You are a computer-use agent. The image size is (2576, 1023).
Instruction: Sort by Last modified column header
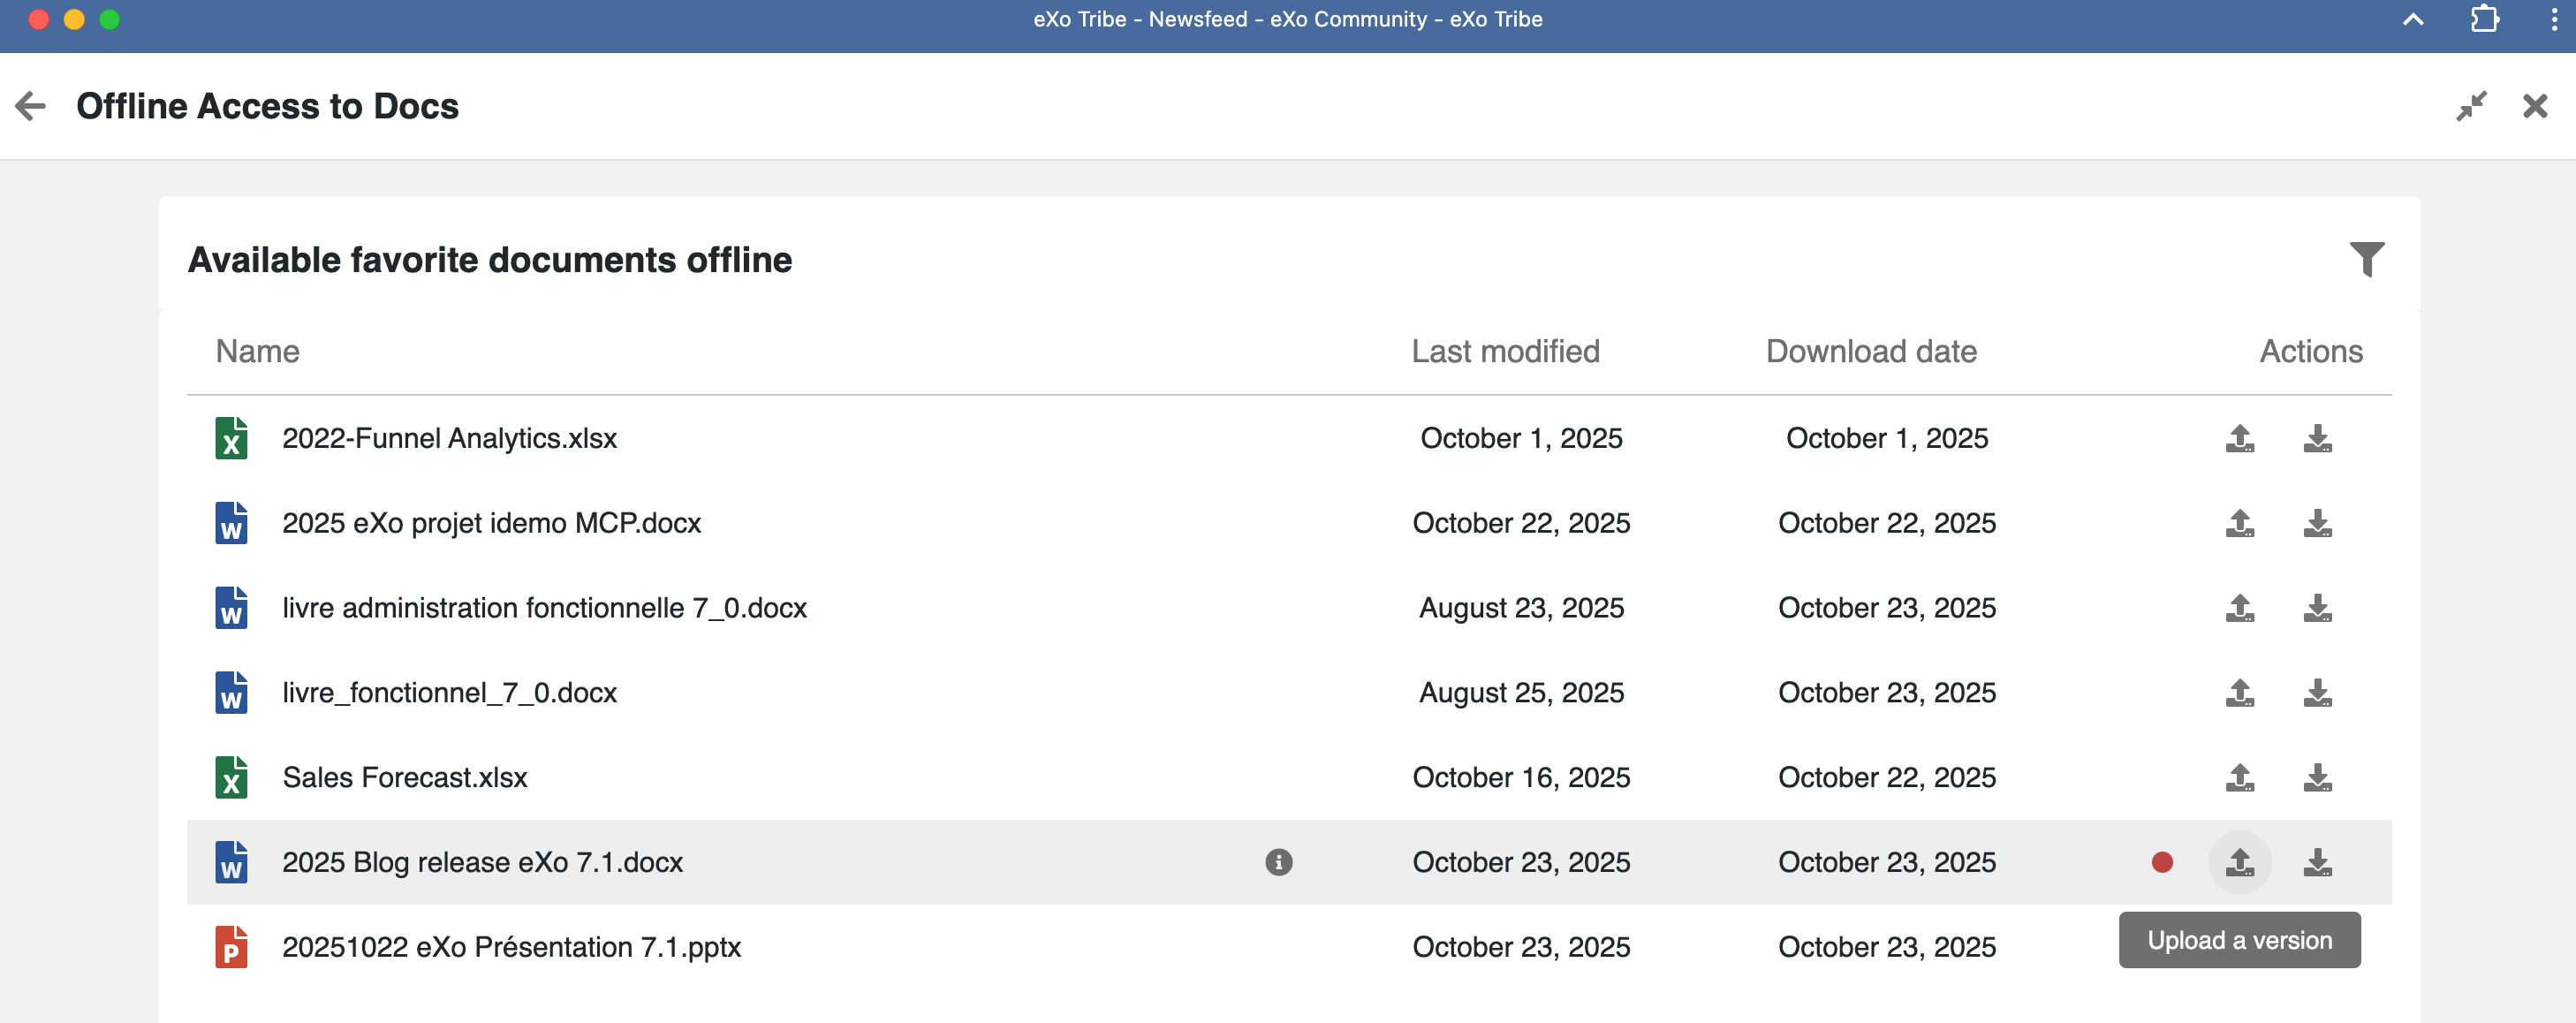(1504, 351)
